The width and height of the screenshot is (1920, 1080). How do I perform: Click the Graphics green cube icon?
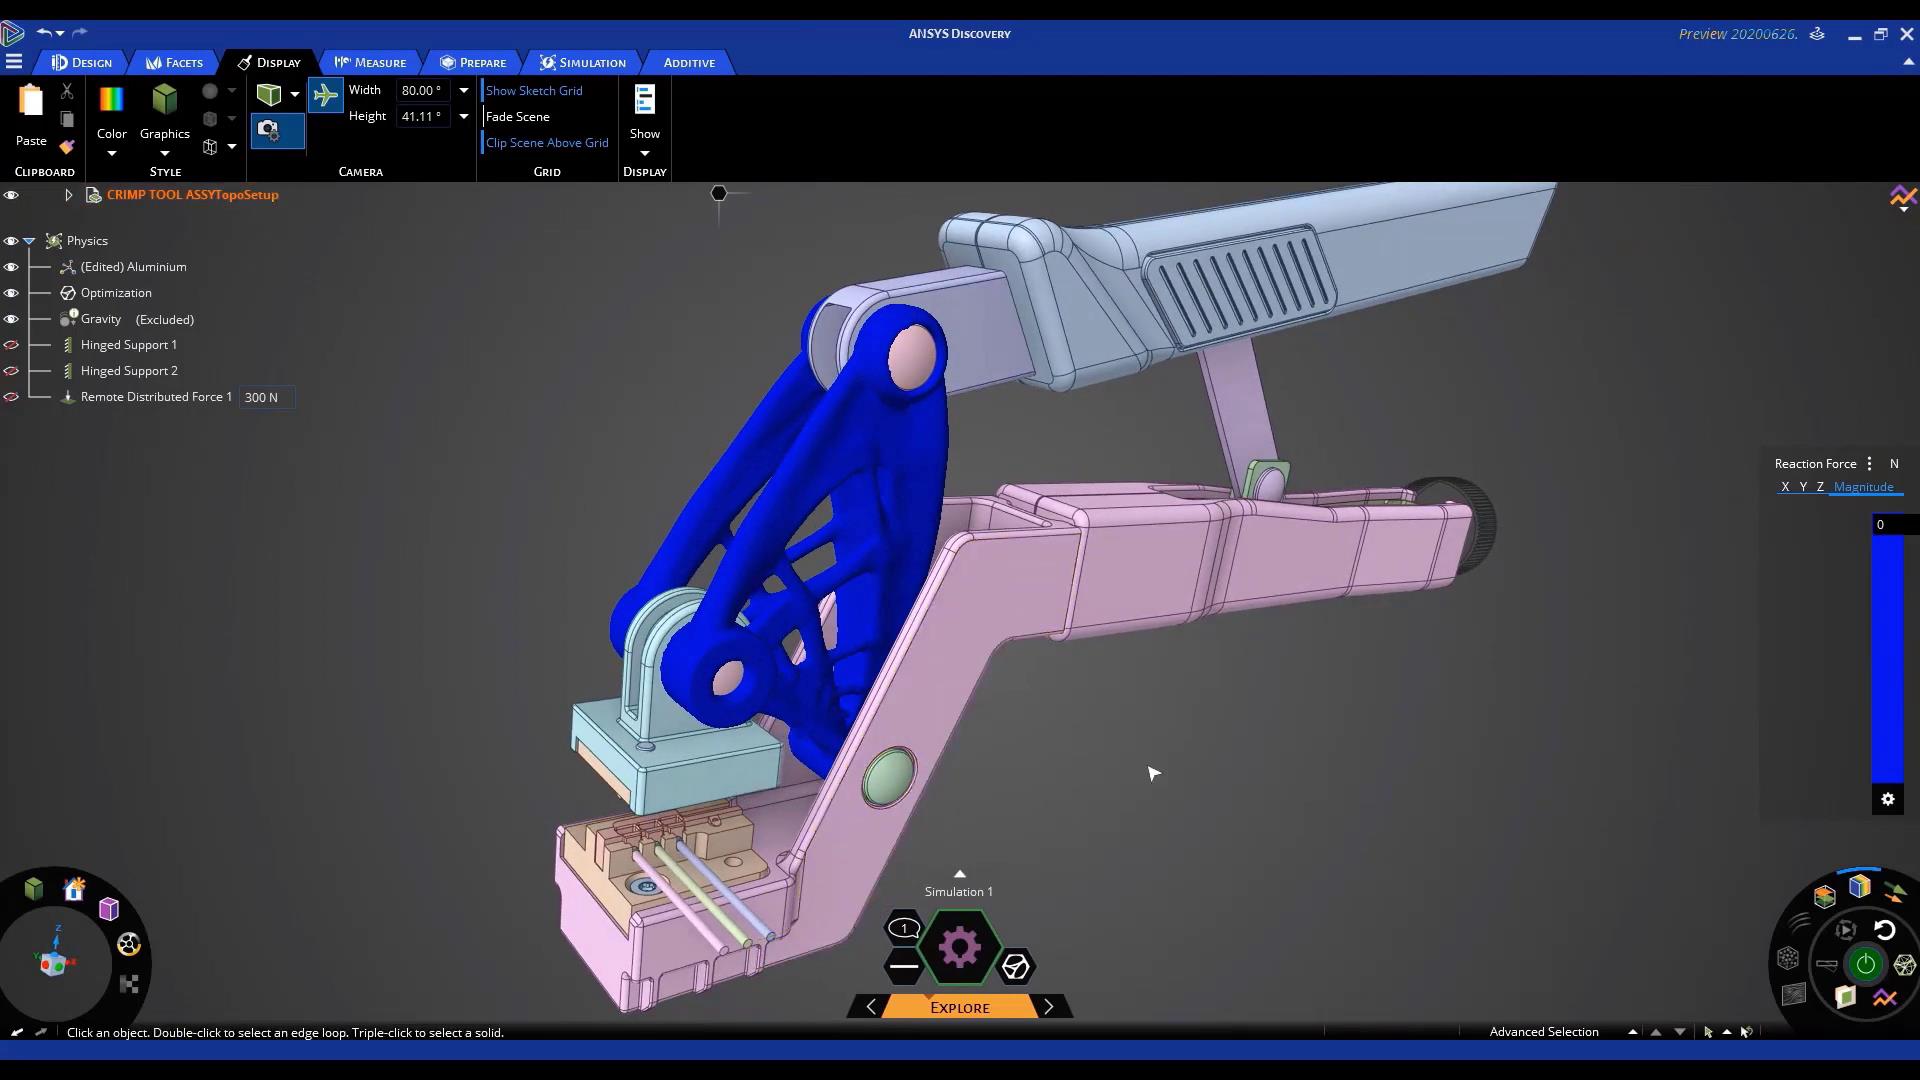click(165, 99)
